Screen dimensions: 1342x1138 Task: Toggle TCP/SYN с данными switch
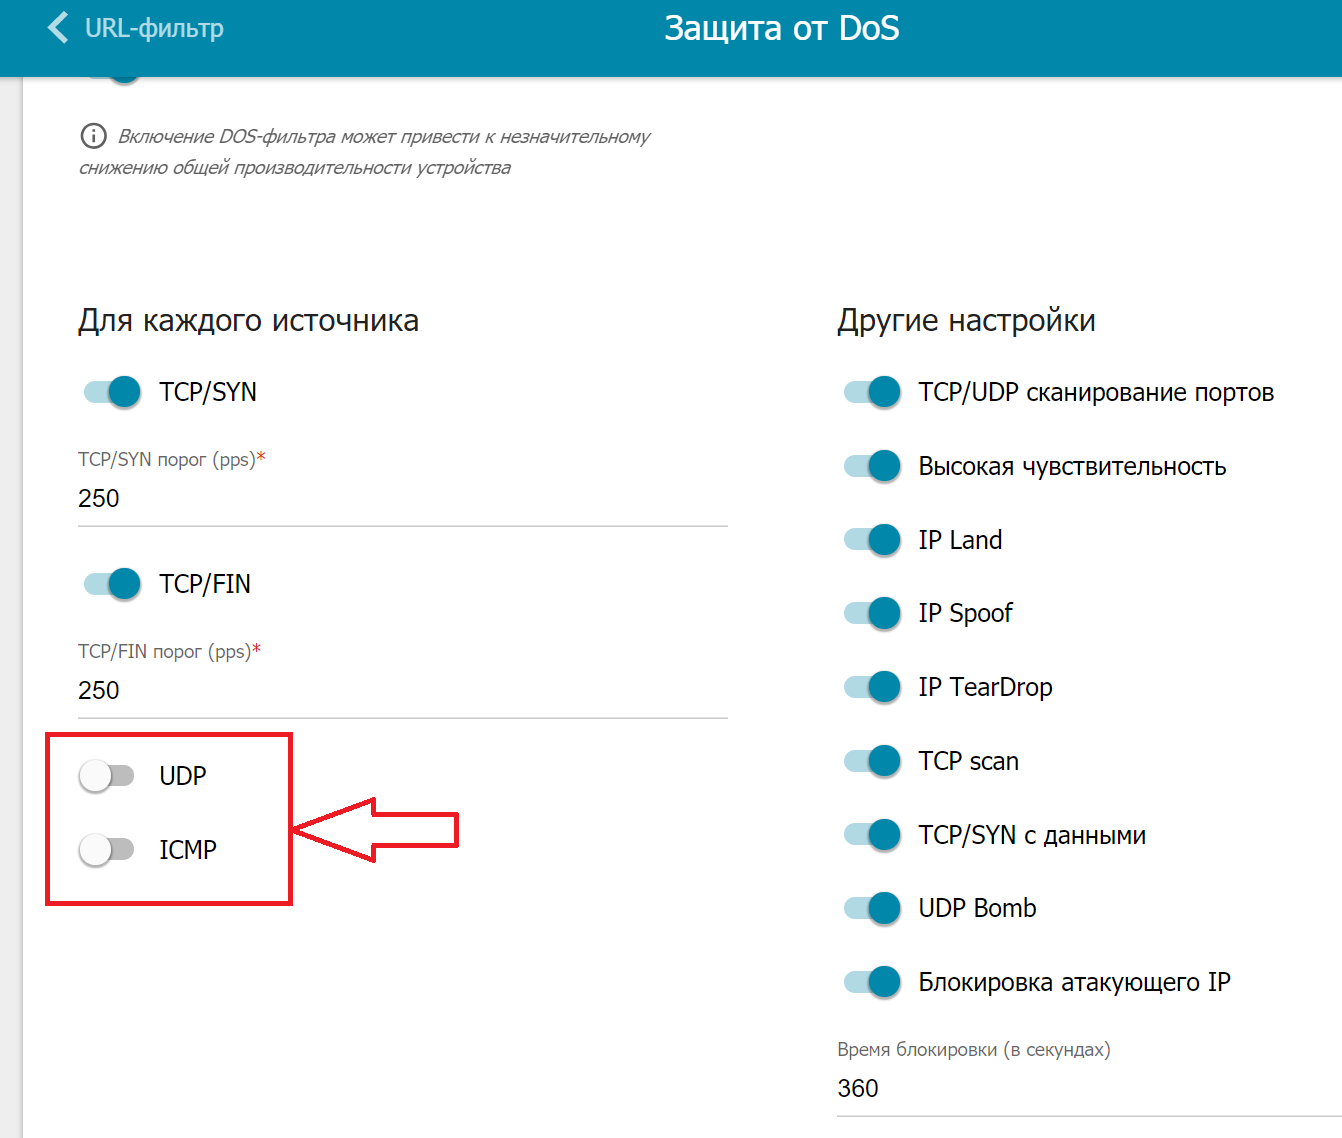tap(872, 835)
